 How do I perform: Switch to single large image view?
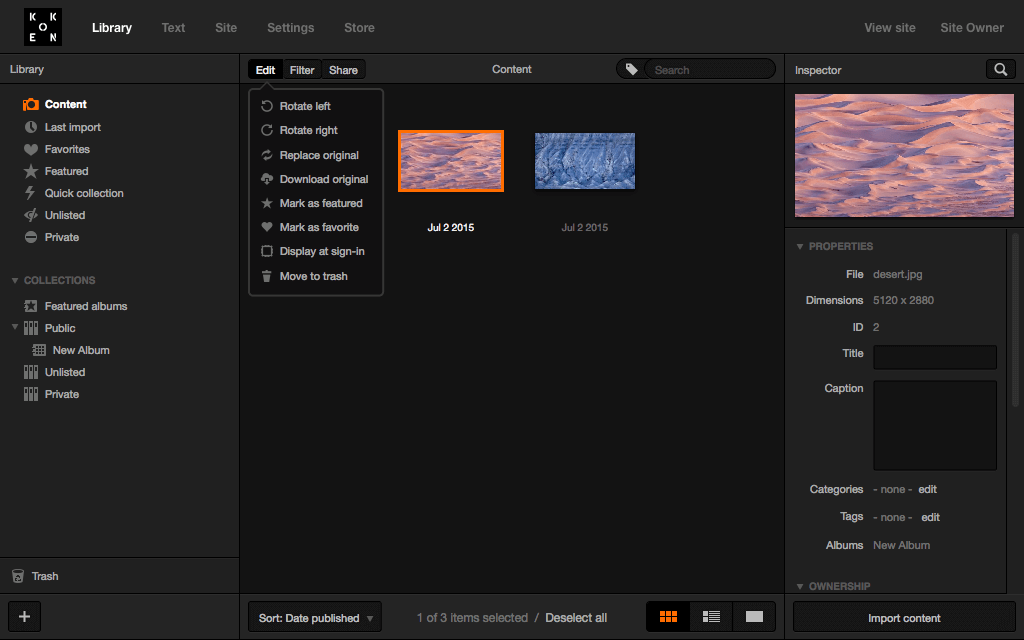pos(754,617)
